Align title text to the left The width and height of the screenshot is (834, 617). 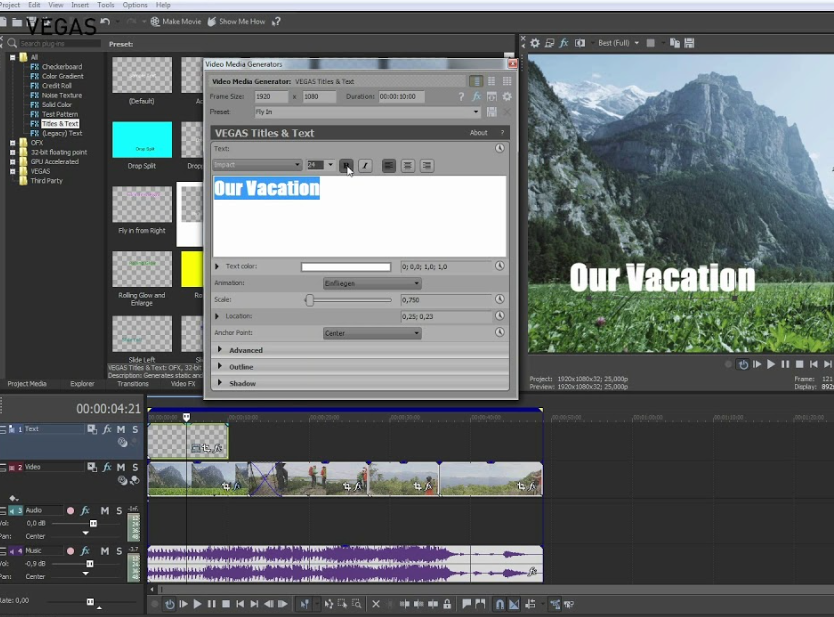(389, 166)
